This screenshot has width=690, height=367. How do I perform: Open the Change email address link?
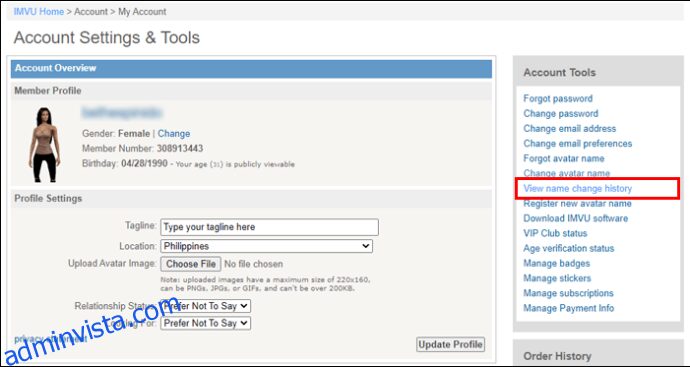tap(569, 128)
